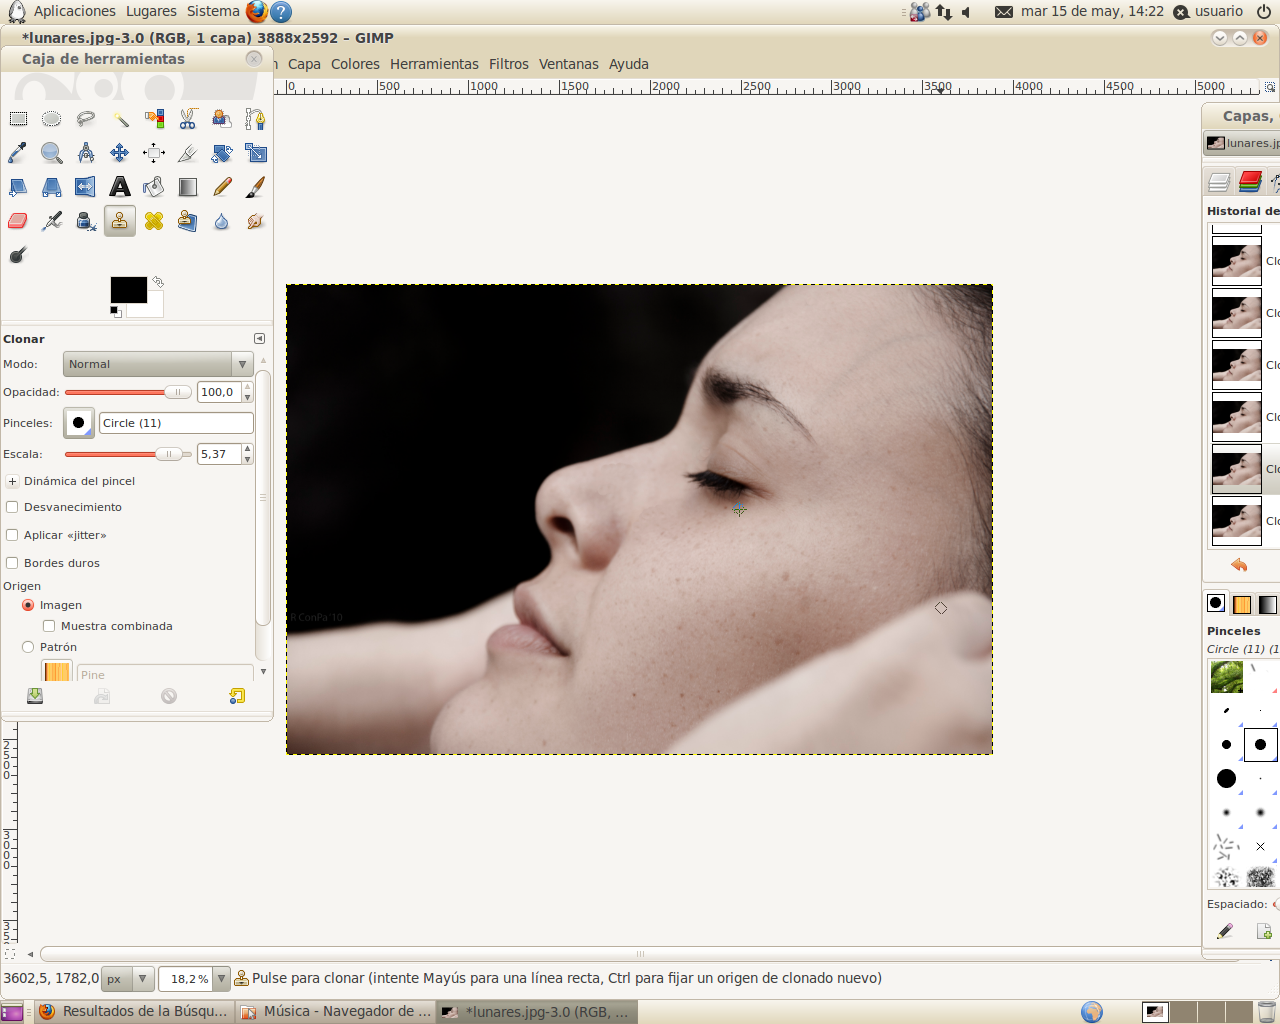
Task: Select the Move tool
Action: [120, 153]
